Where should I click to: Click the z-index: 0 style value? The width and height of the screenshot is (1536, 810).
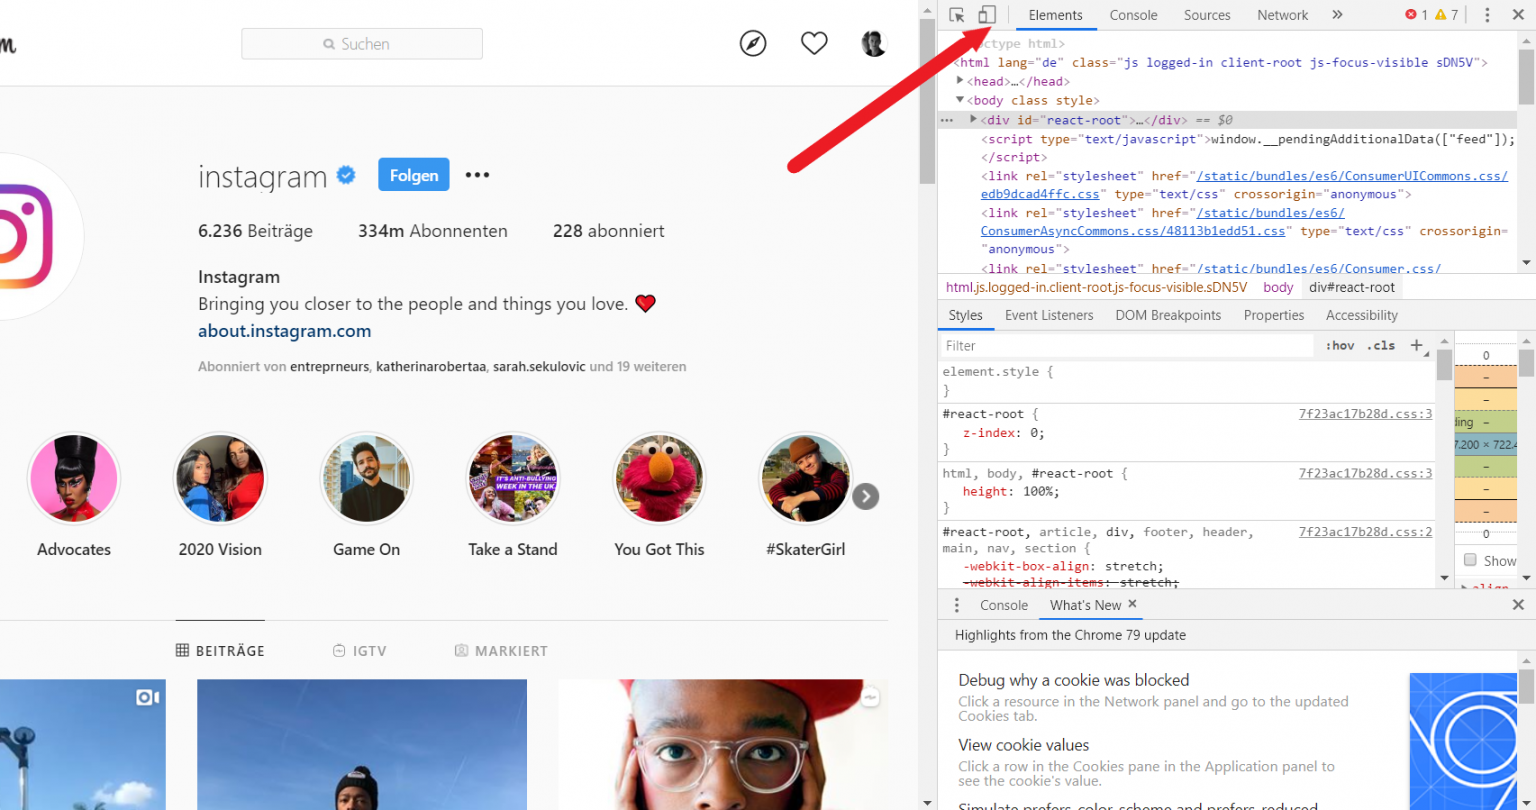(1037, 433)
